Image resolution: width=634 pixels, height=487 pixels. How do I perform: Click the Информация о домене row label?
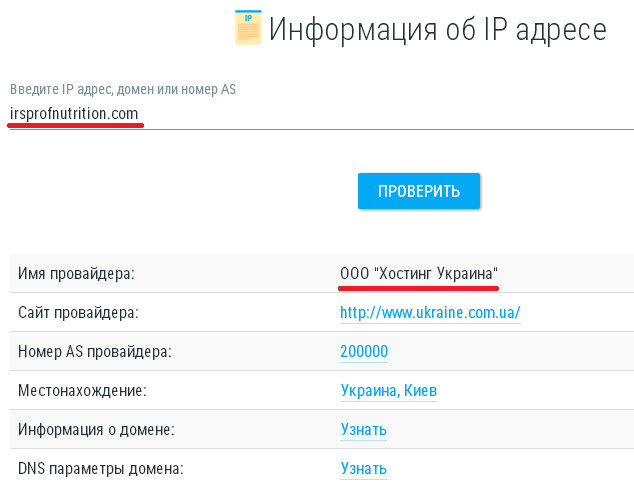pos(96,430)
